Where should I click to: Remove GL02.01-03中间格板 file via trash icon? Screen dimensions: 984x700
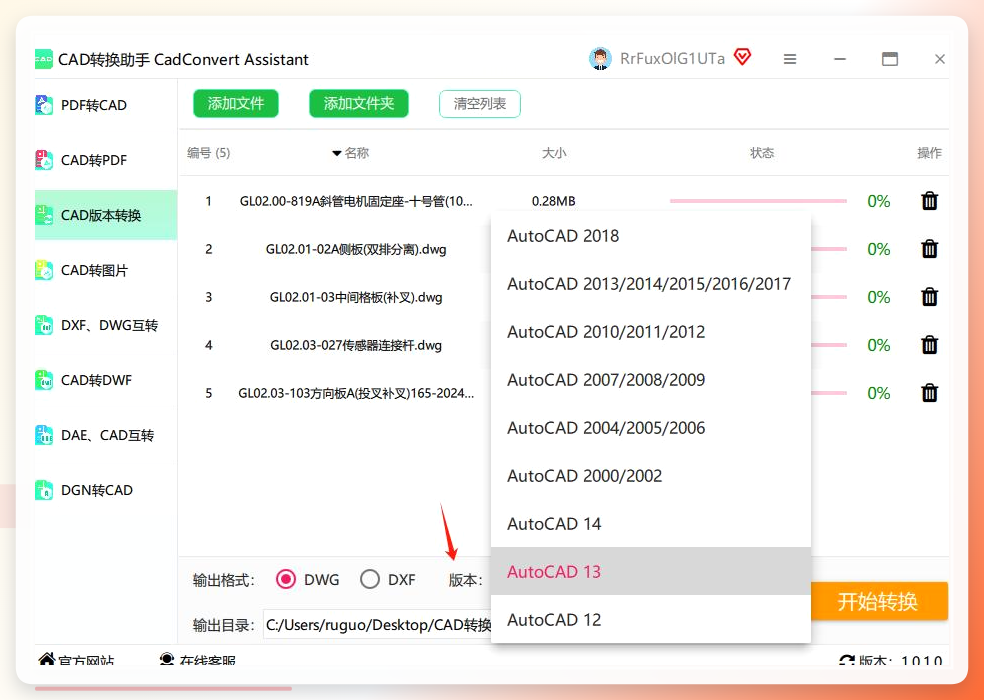point(929,297)
